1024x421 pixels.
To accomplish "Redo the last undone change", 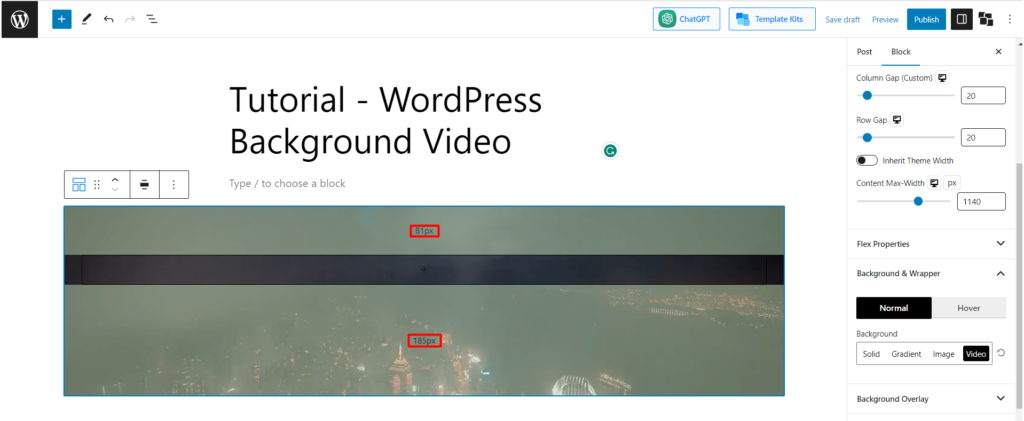I will [x=130, y=19].
